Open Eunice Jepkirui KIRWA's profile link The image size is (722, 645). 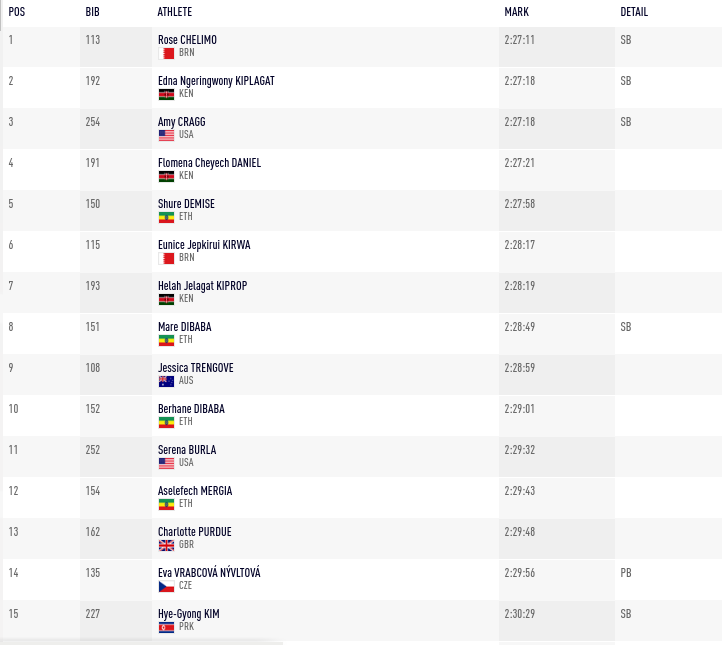tap(204, 245)
